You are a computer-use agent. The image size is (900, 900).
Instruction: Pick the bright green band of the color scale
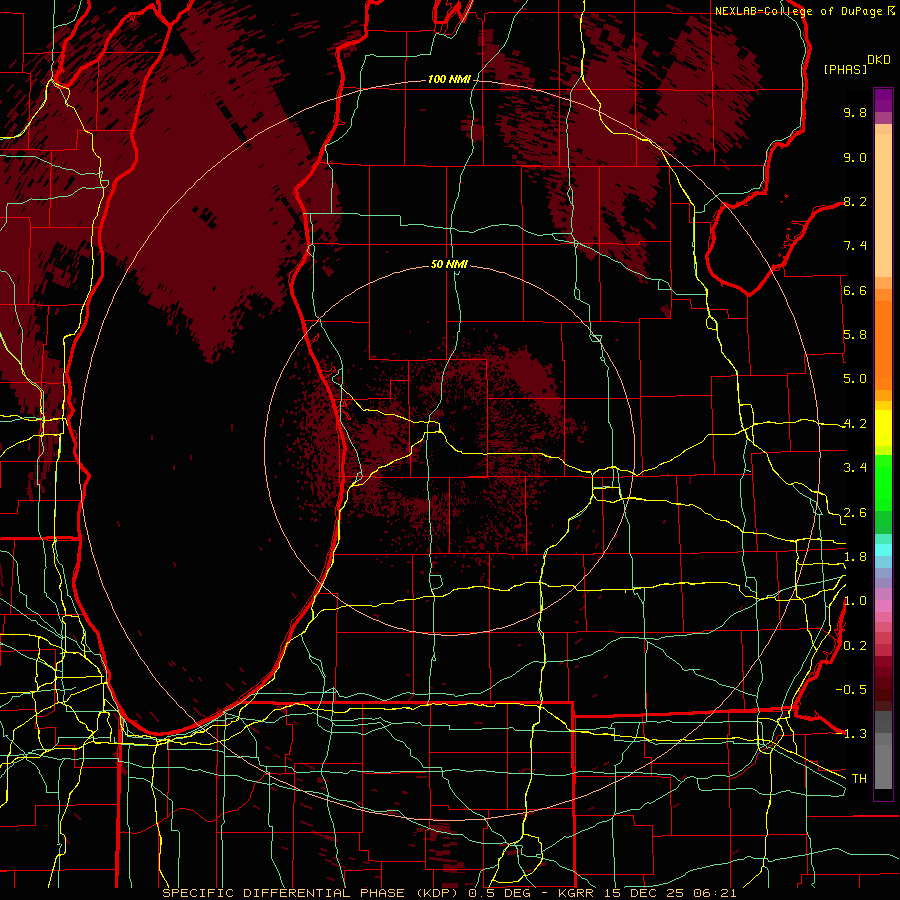[883, 482]
